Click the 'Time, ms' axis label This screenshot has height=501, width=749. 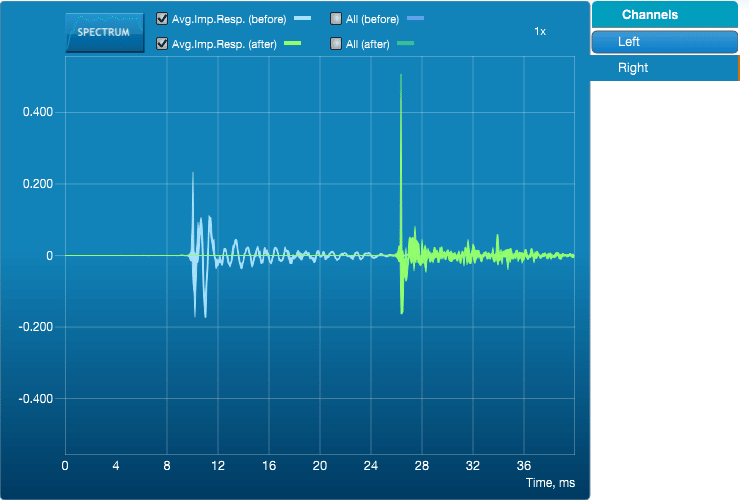550,483
